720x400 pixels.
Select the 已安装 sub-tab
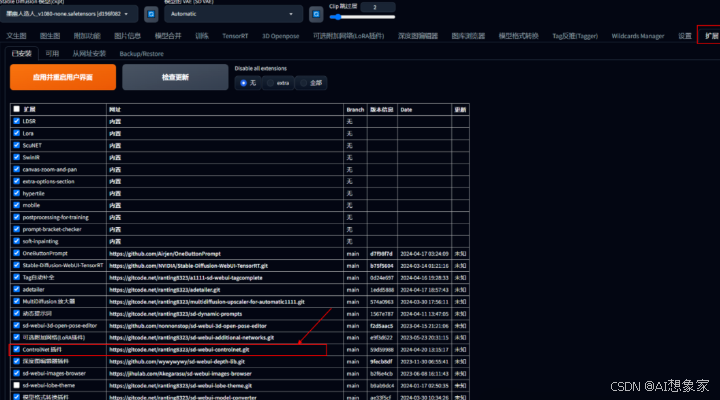click(22, 54)
